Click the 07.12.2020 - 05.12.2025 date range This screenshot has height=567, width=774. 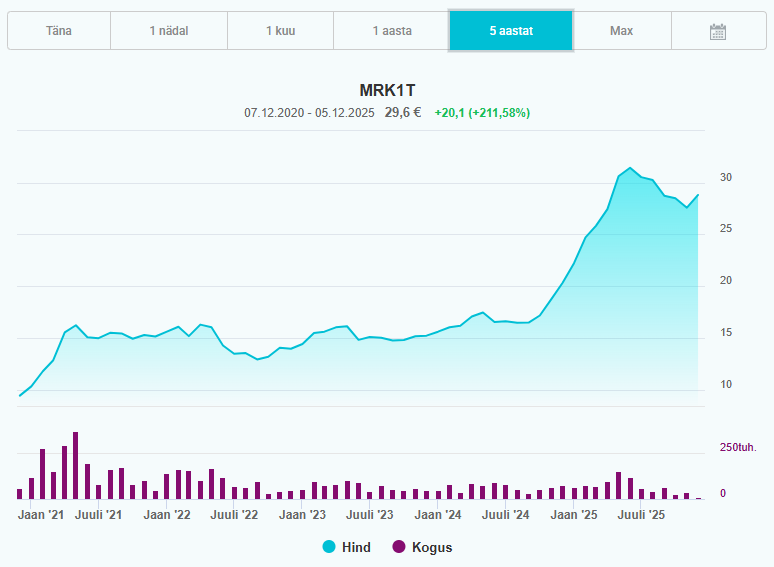tap(309, 113)
